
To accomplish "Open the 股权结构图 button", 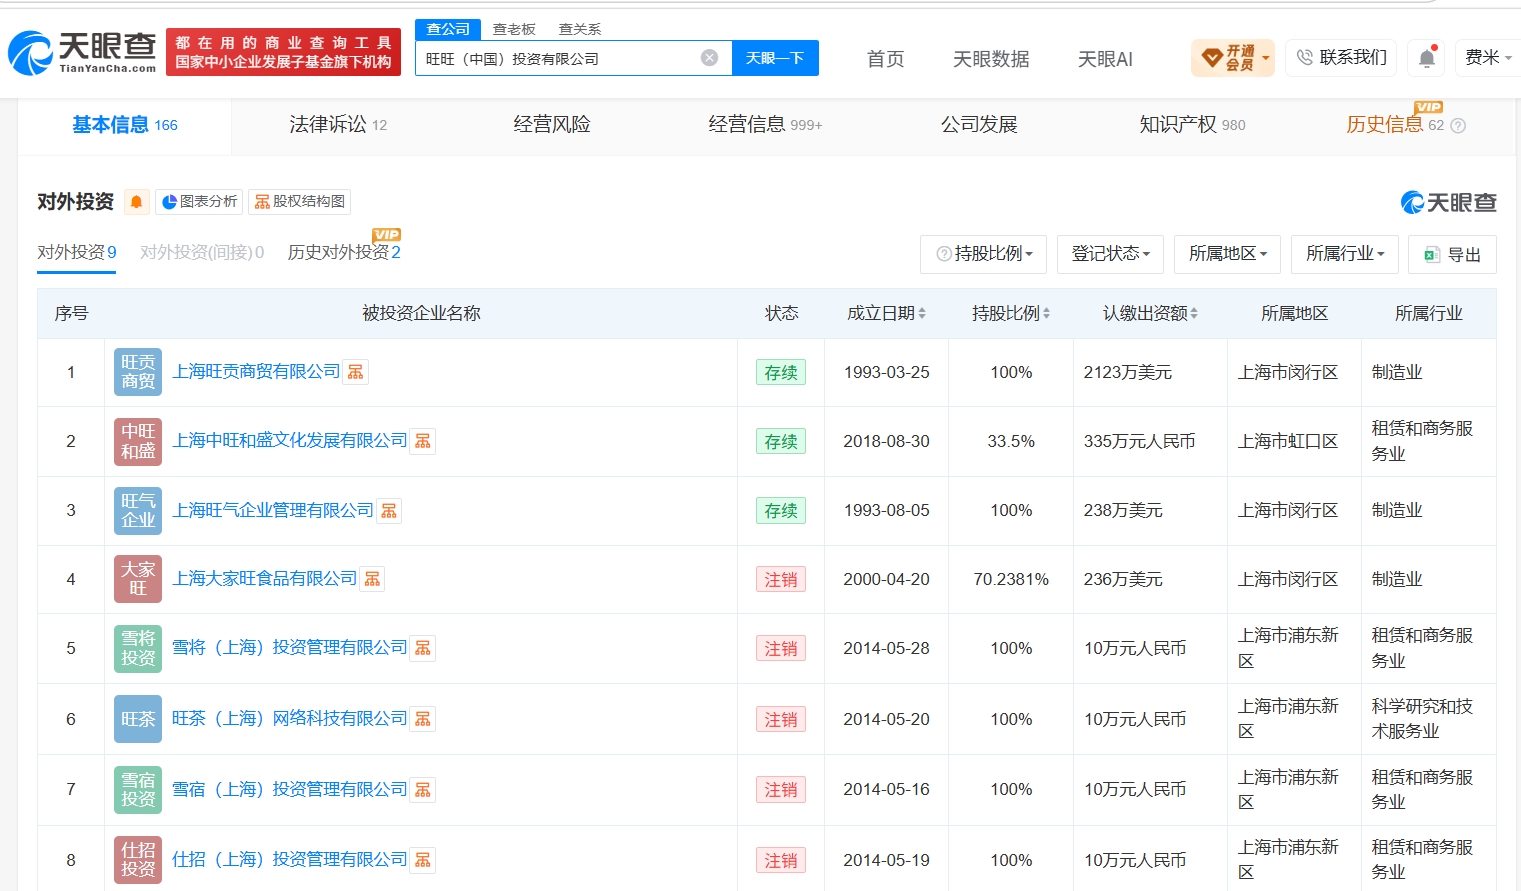I will (300, 202).
